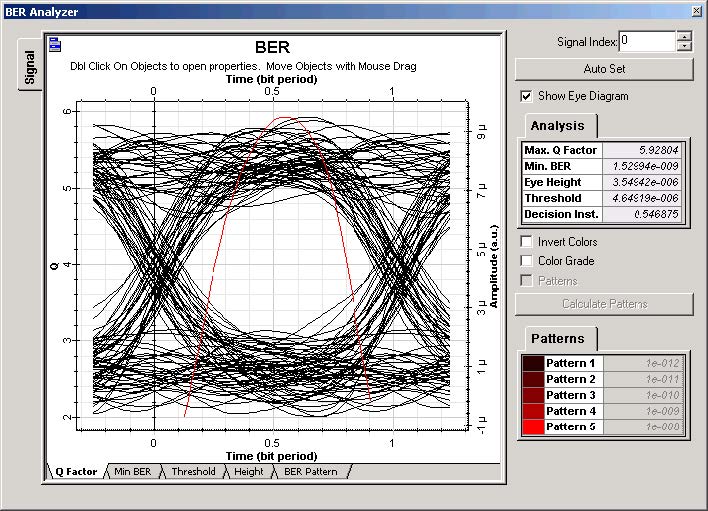Viewport: 708px width, 511px height.
Task: Click the Calculate Patterns button
Action: point(604,304)
